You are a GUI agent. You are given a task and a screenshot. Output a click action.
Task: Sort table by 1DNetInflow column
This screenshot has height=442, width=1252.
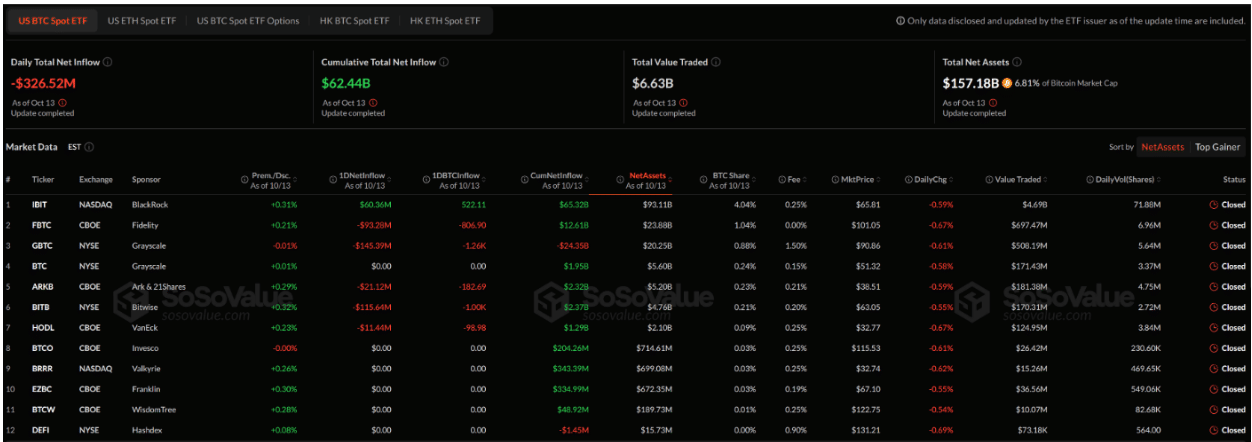click(367, 180)
